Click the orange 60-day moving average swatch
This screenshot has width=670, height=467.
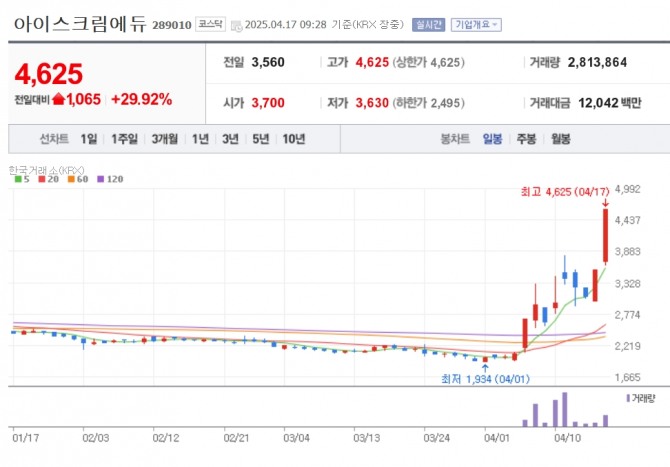point(71,179)
